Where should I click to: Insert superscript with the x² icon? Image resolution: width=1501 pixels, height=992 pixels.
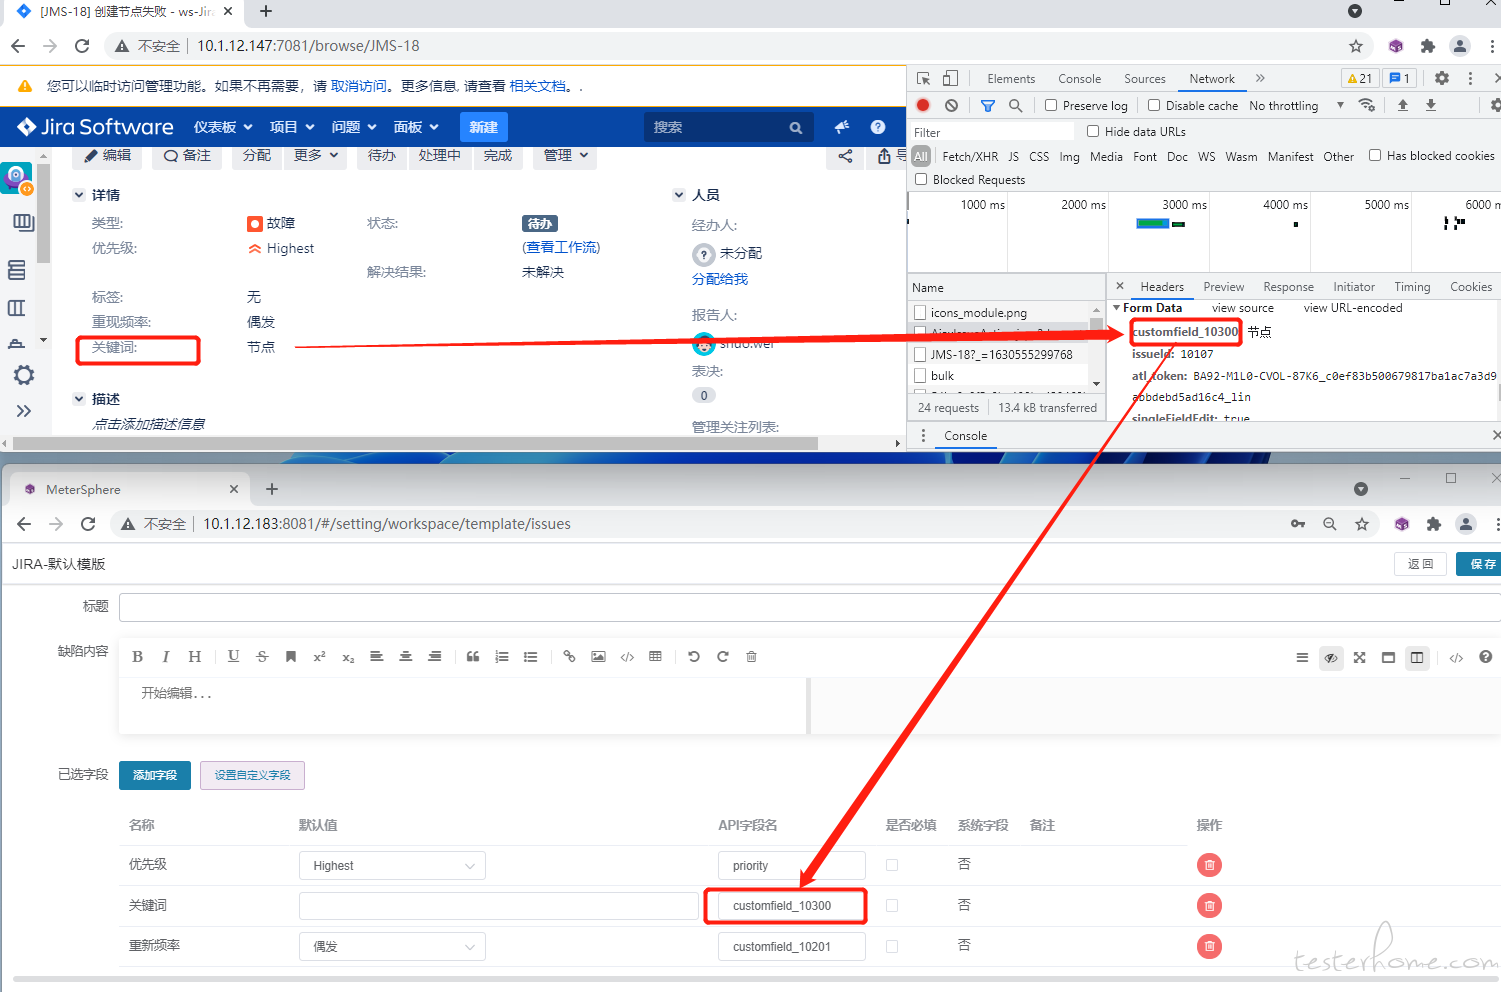coord(320,657)
